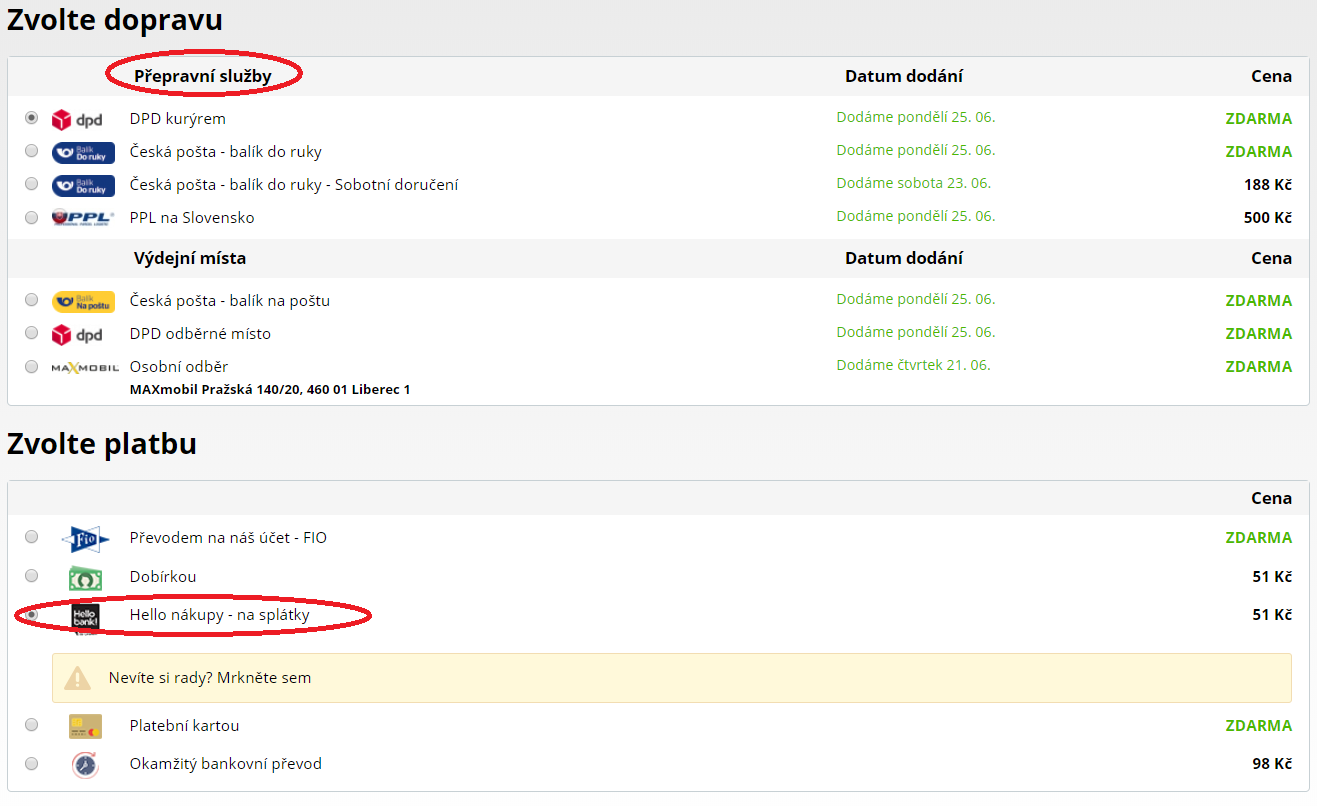Click the 'Česká pošta - balík do ruky - Sobotní doručení' label

click(294, 185)
